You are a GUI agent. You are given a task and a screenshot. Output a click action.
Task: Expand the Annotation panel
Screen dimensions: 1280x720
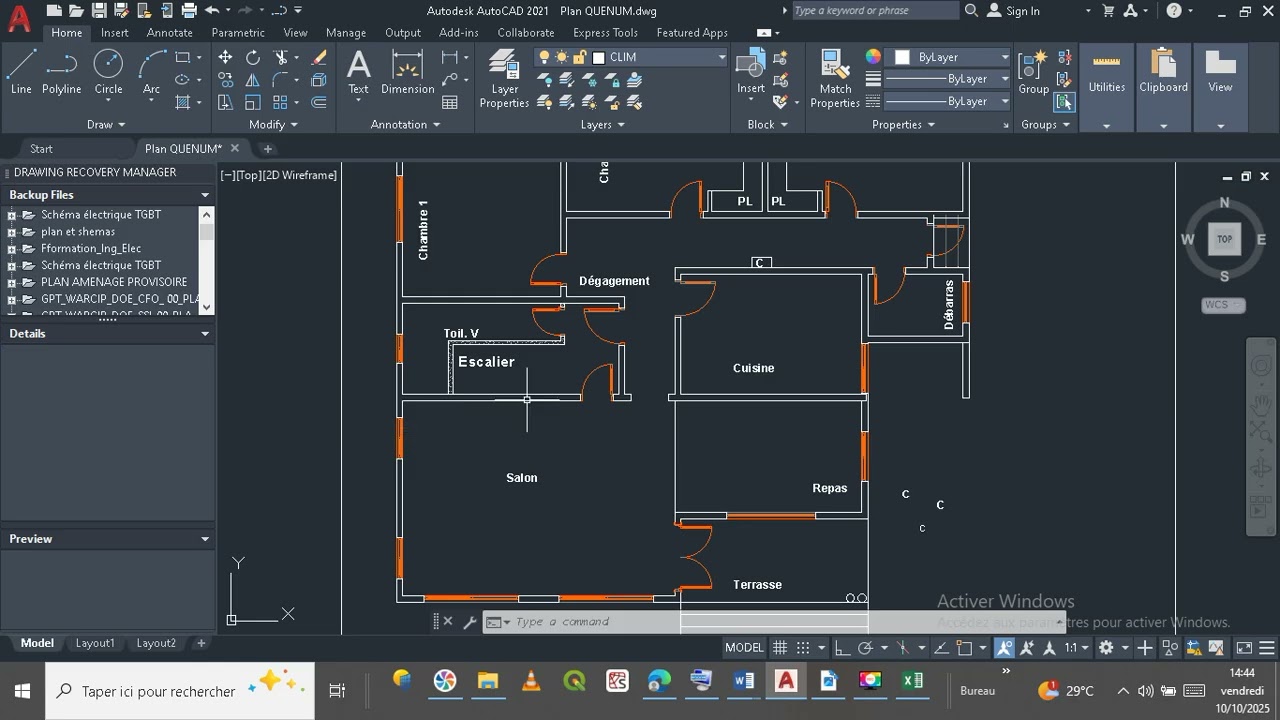coord(405,125)
